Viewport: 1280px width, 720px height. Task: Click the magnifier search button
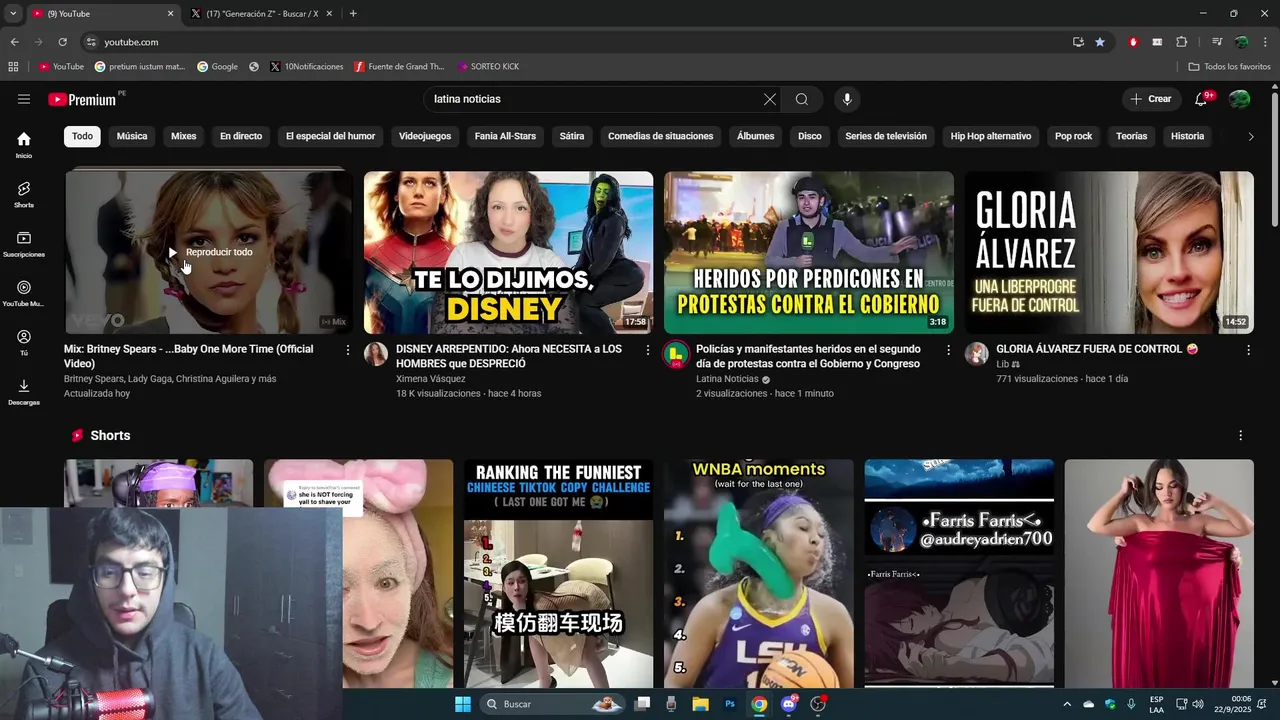pos(802,99)
